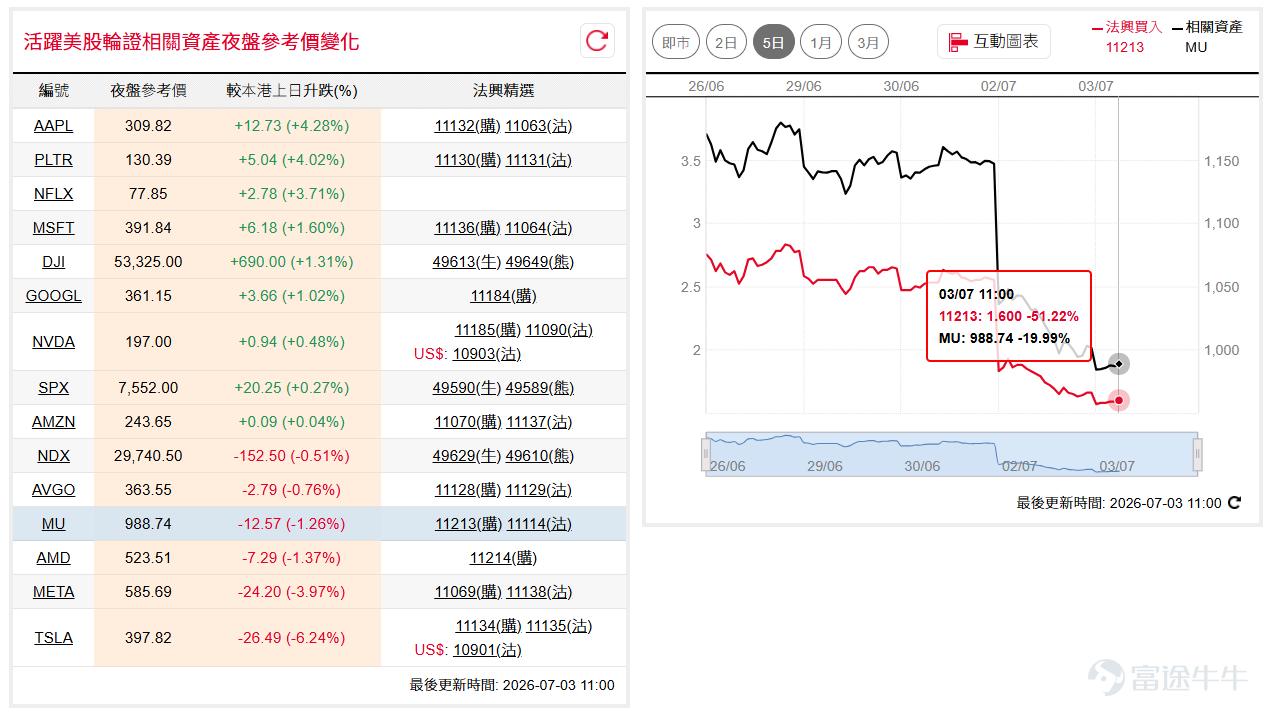
Task: Click the left handle of the range navigator
Action: pyautogui.click(x=706, y=455)
